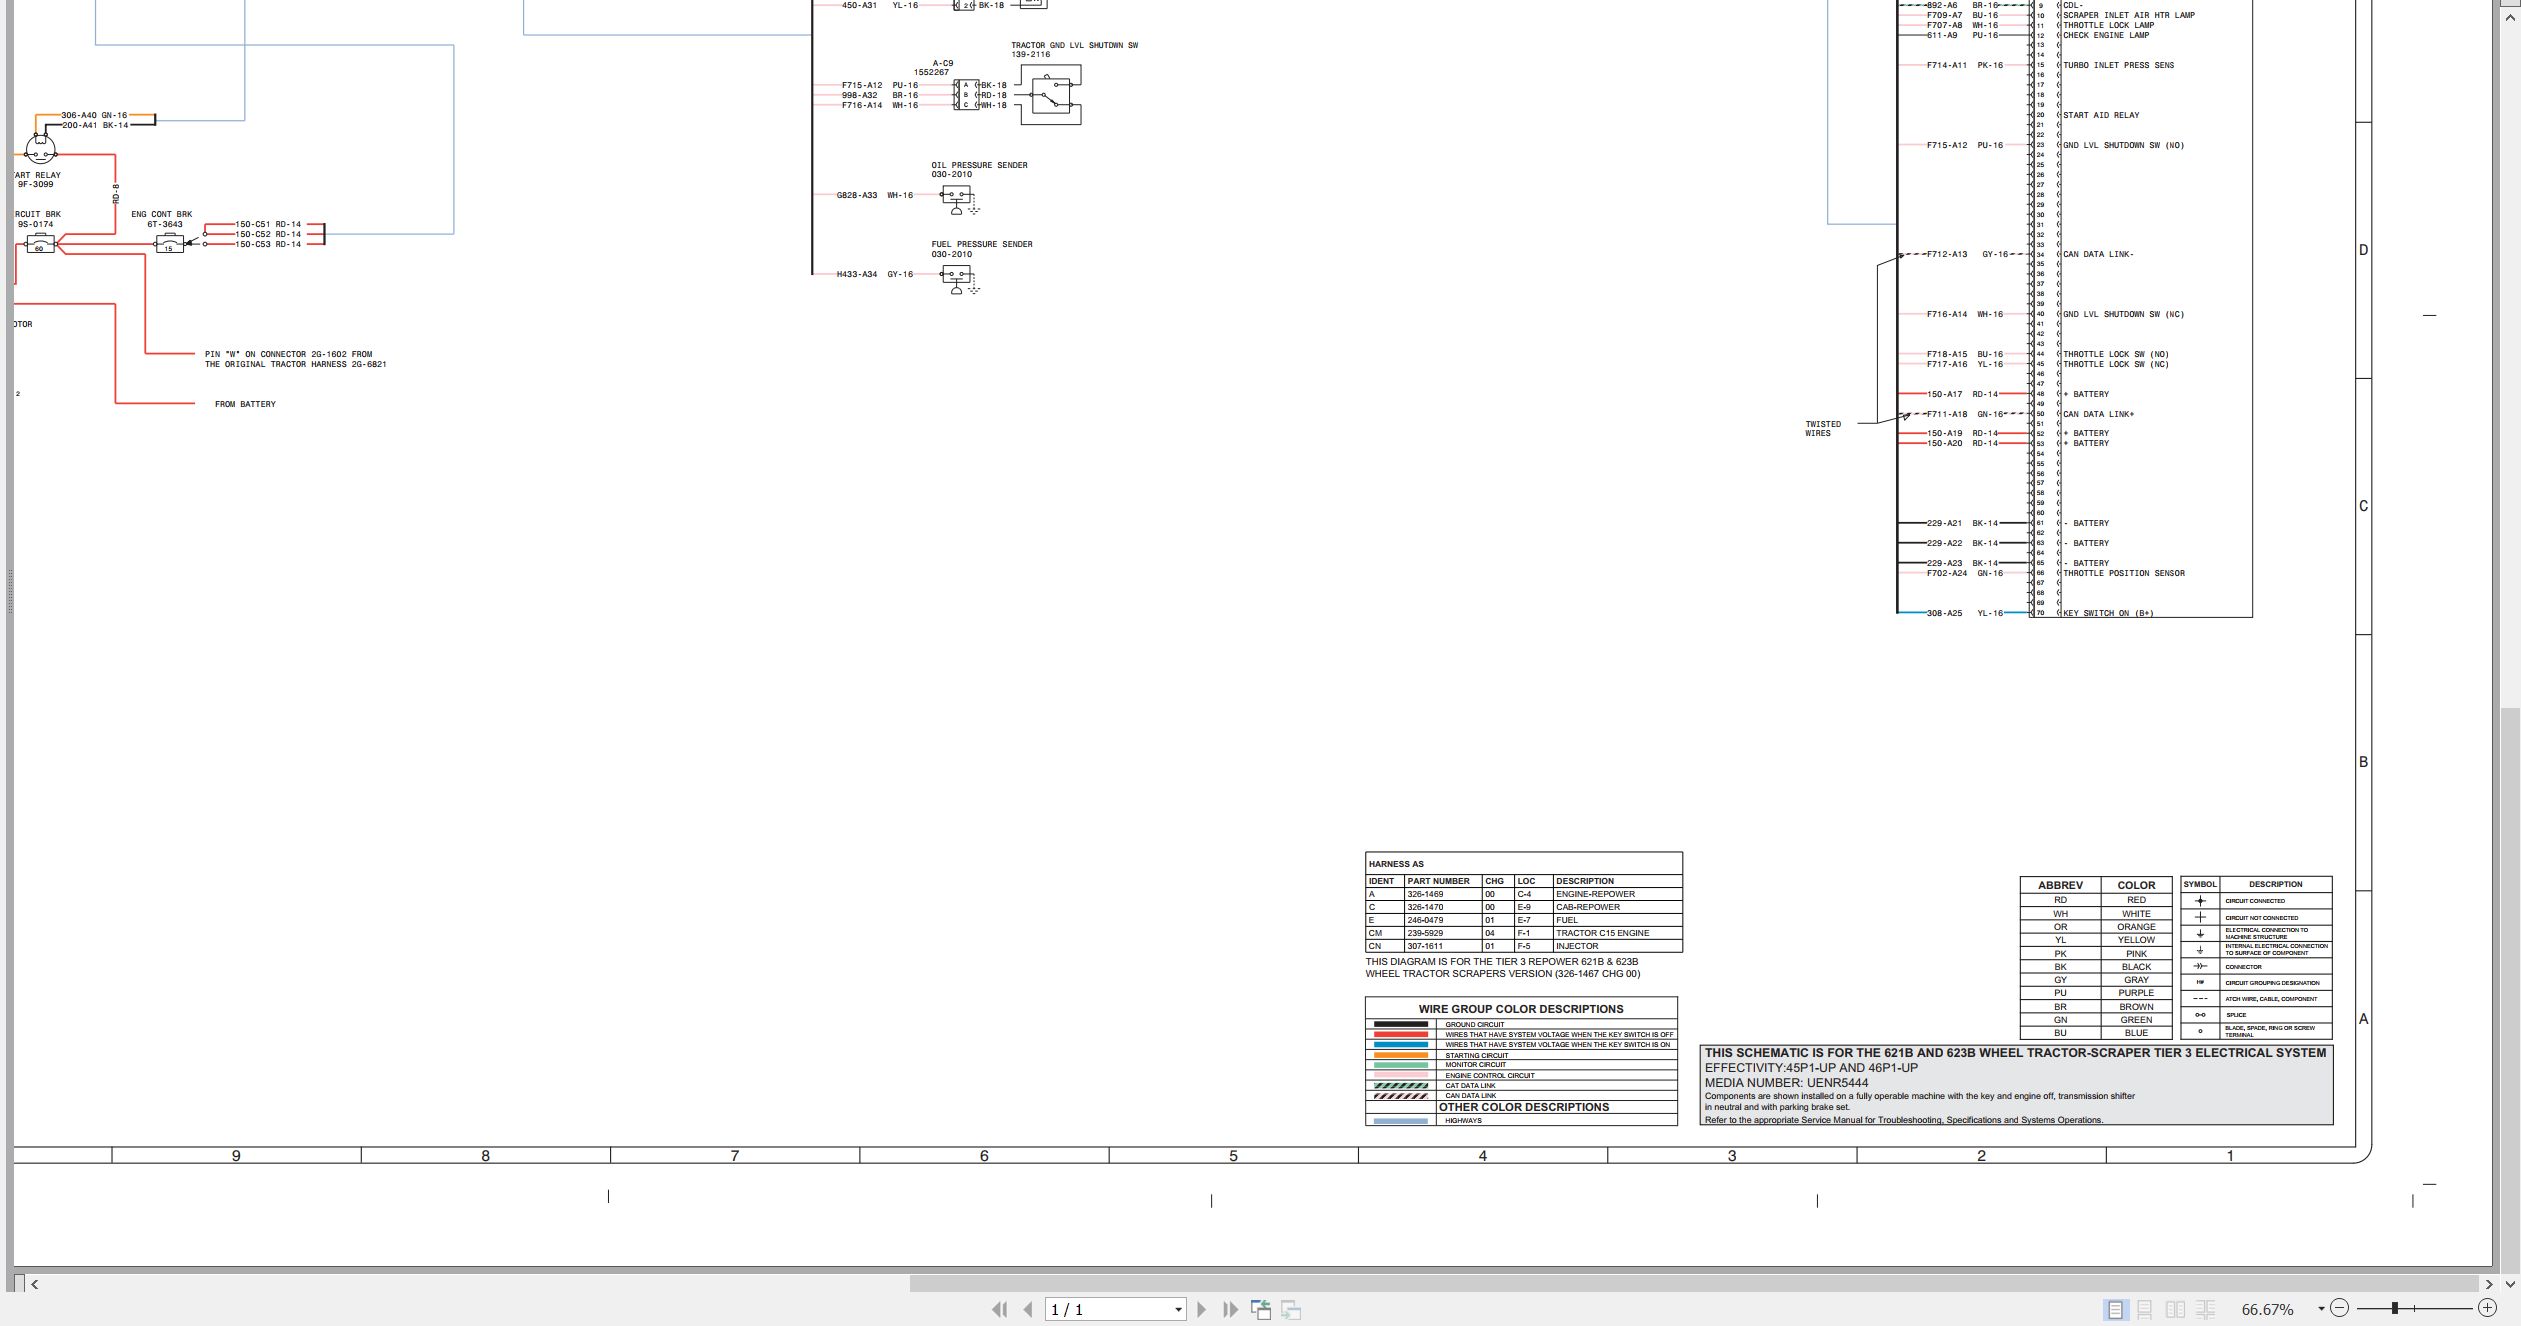Click wire label 308-A25
2521x1326 pixels.
coord(1944,613)
